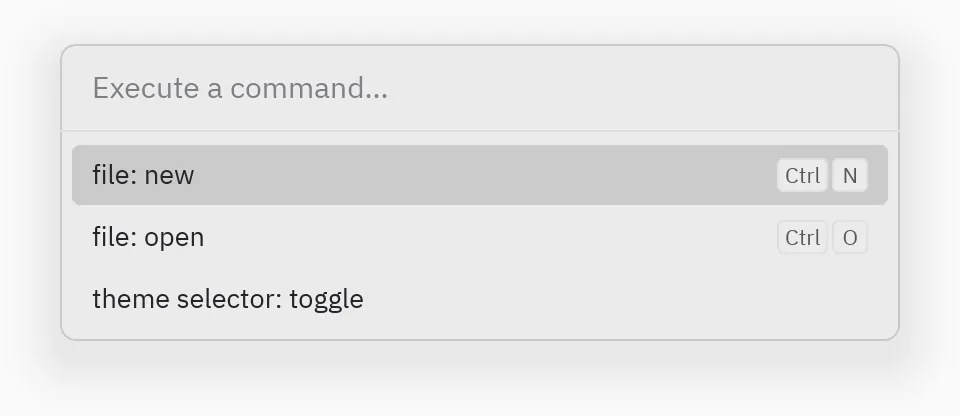960x416 pixels.
Task: Toggle the theme selector from the list
Action: [x=480, y=299]
